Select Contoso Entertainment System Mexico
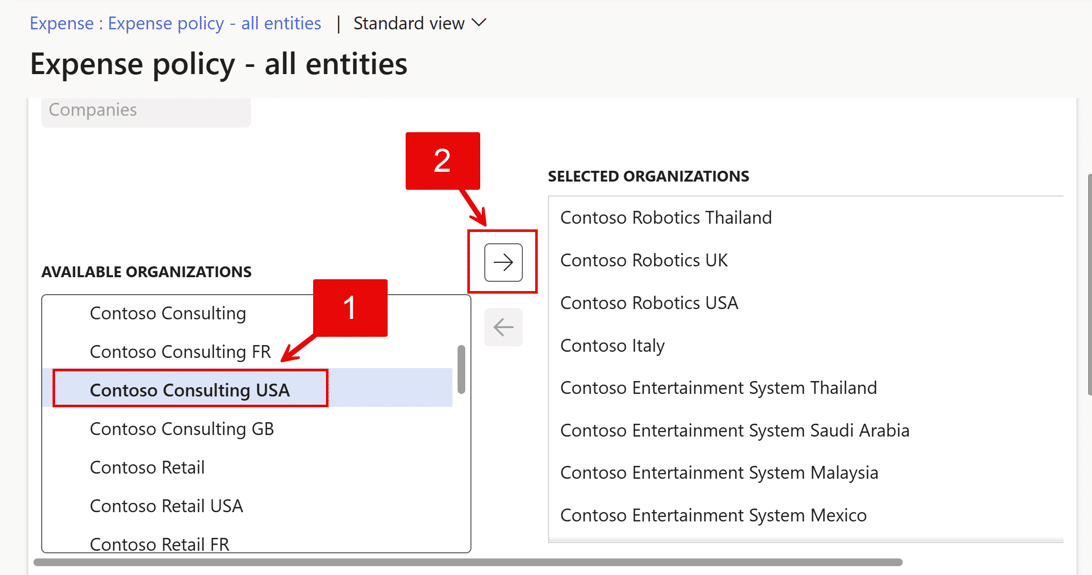 click(713, 516)
